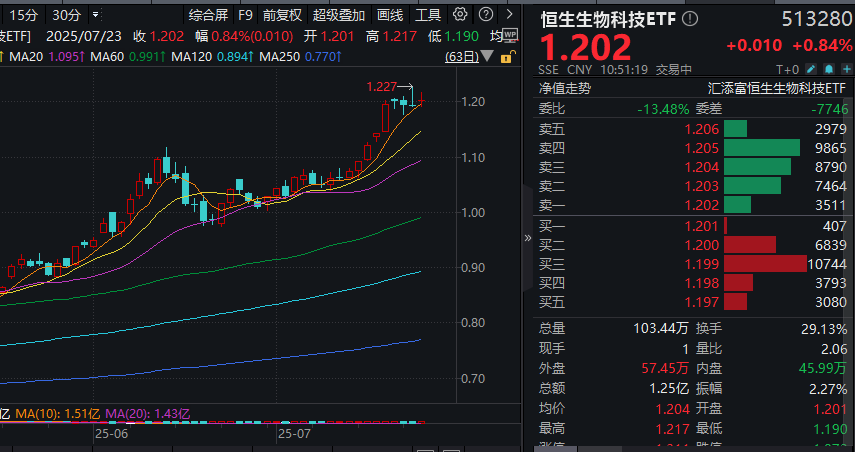Select the 30分 period tab
This screenshot has width=855, height=452.
point(65,15)
